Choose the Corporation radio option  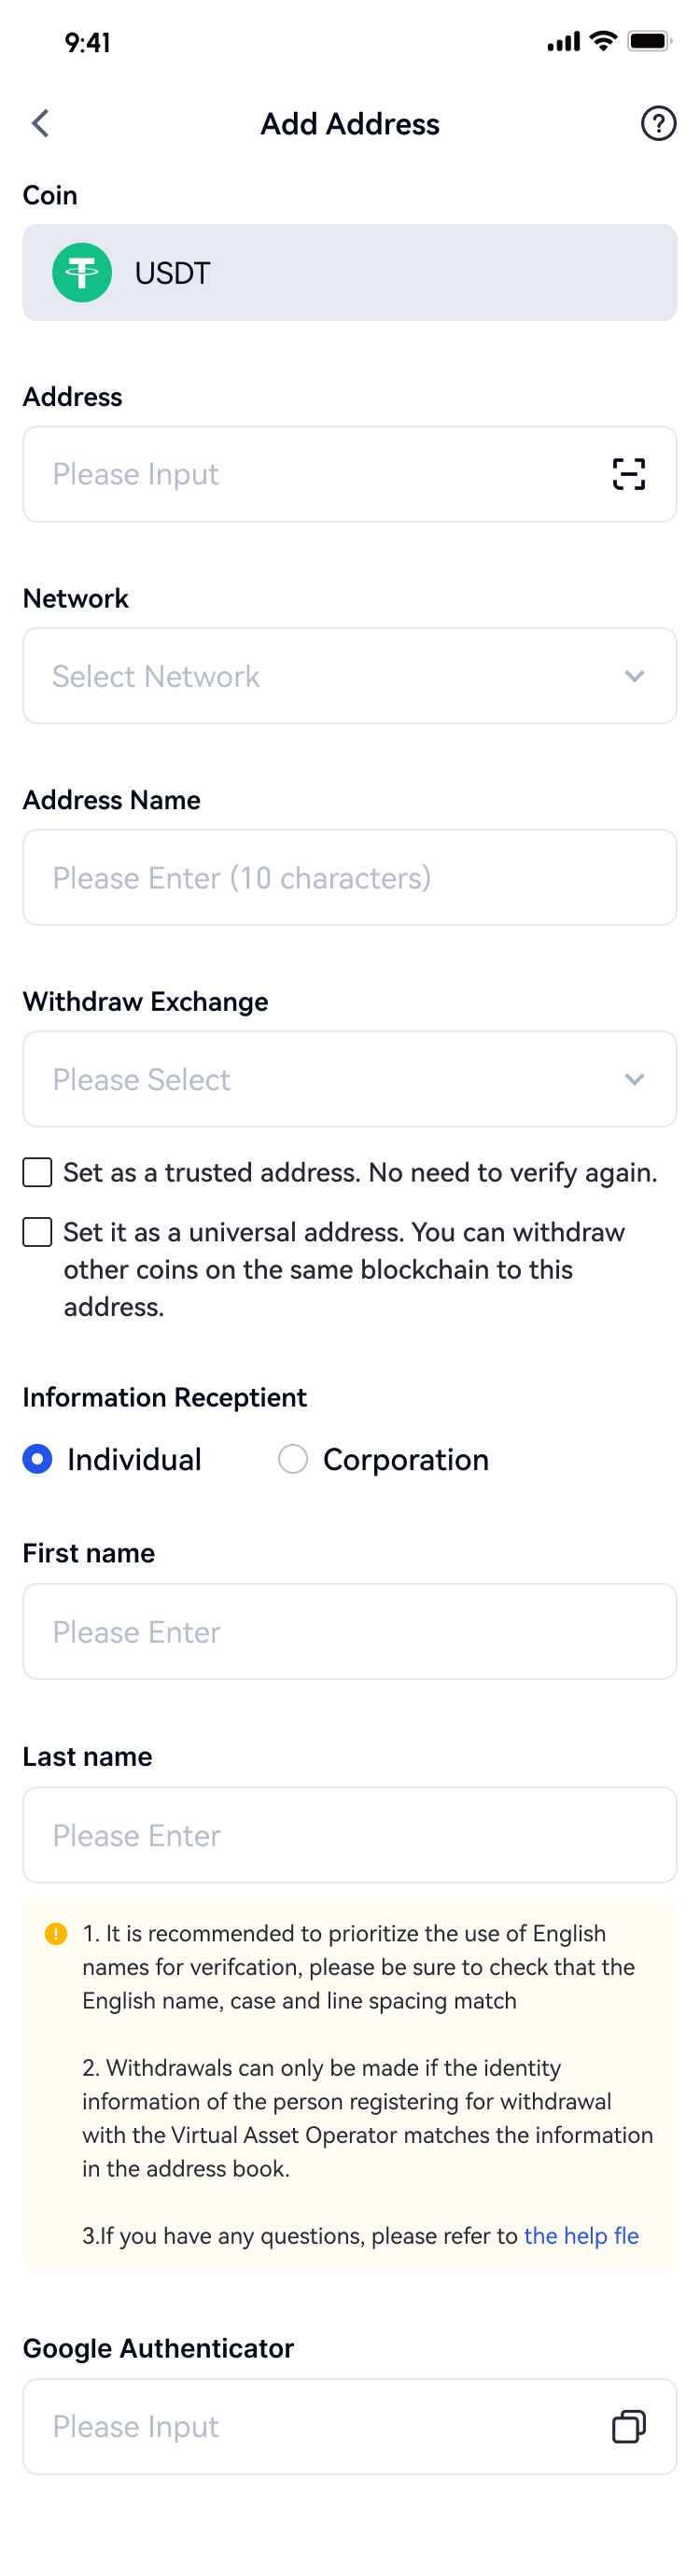tap(293, 1459)
